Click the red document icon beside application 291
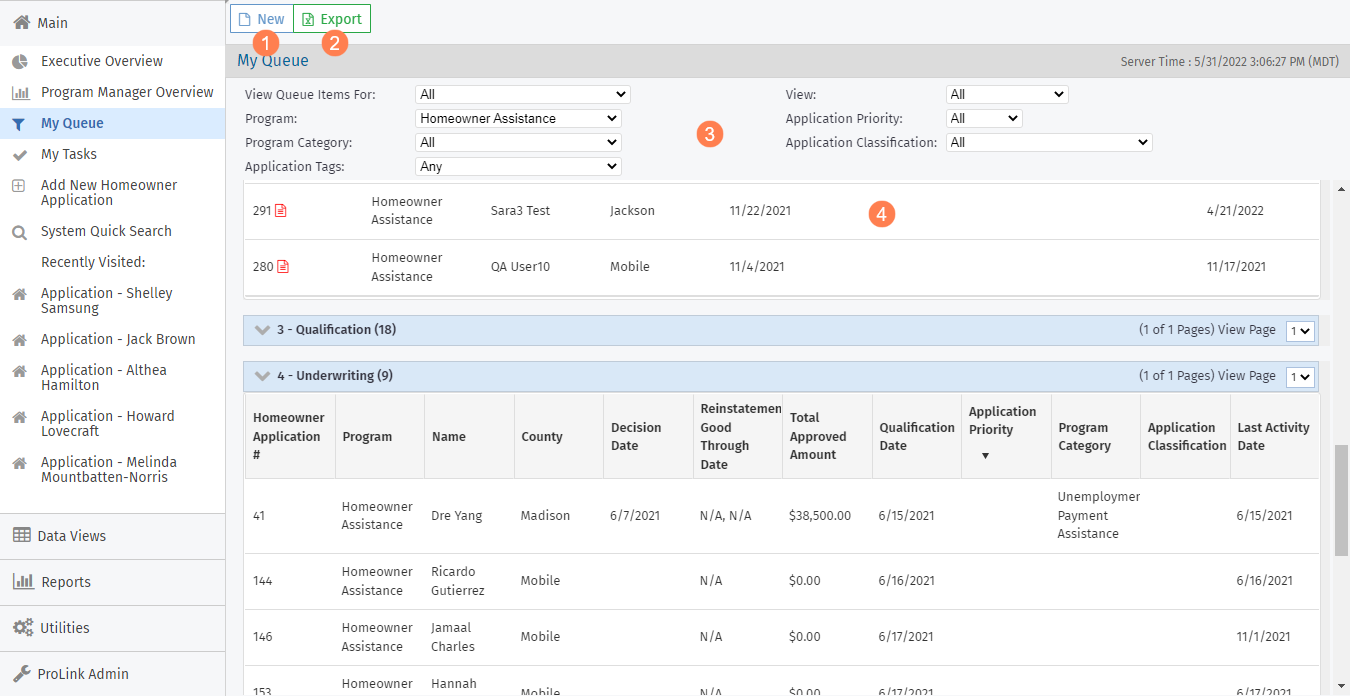The width and height of the screenshot is (1350, 696). (x=281, y=211)
